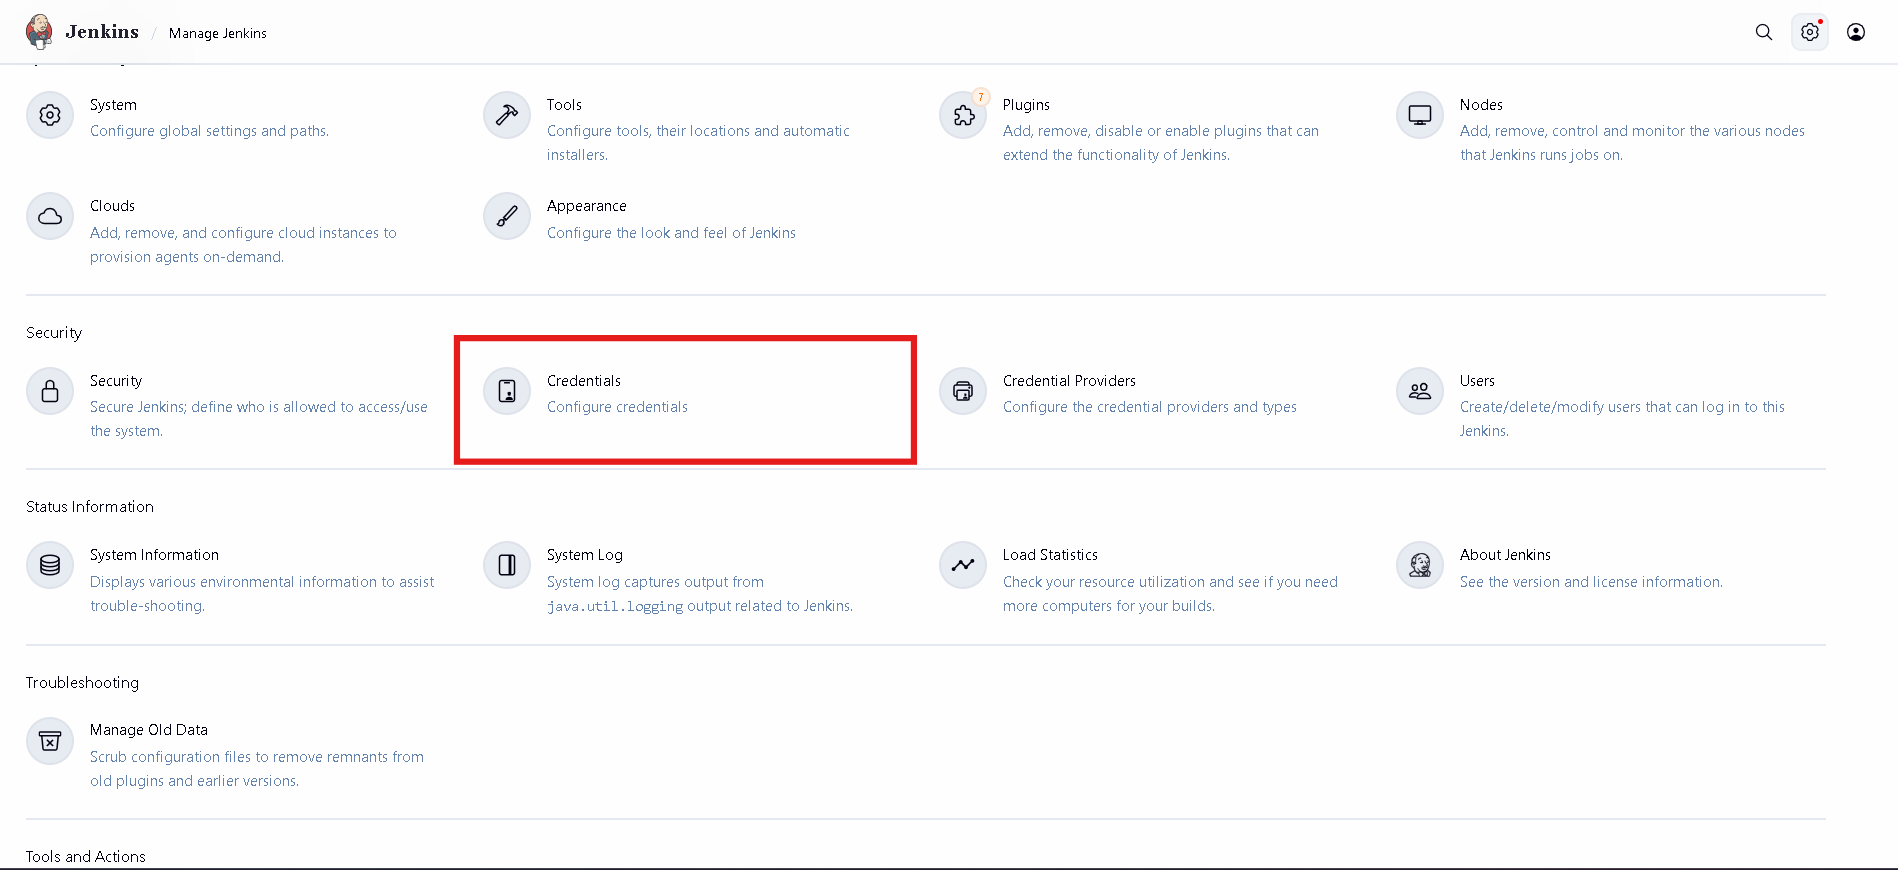Viewport: 1898px width, 870px height.
Task: Click the Clouds cloud icon
Action: pyautogui.click(x=50, y=216)
